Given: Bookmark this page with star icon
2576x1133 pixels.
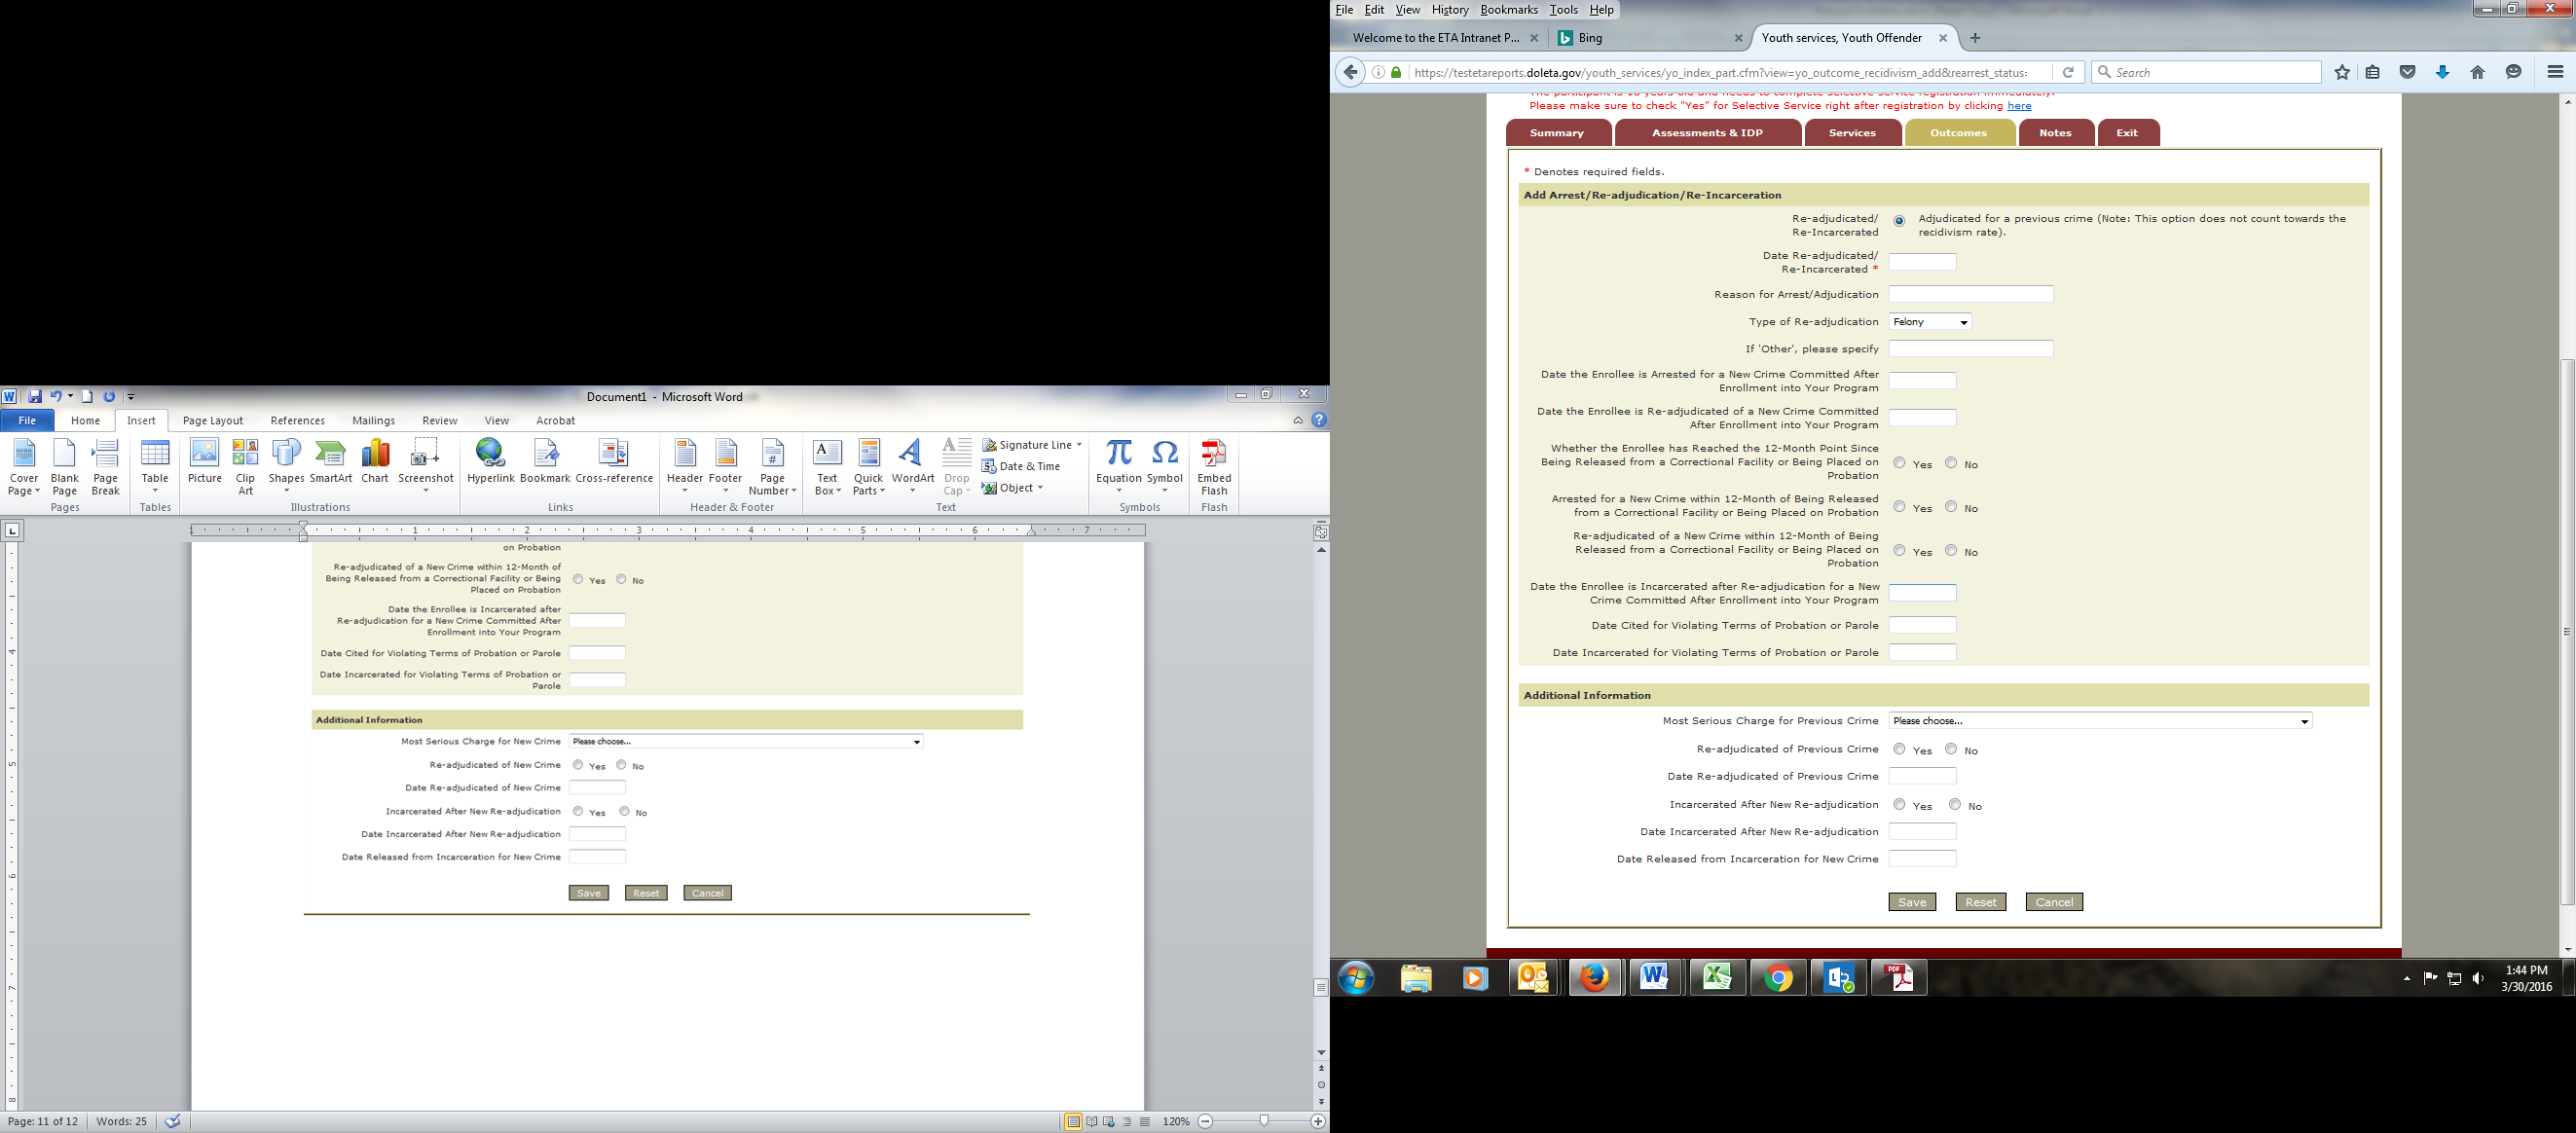Looking at the screenshot, I should (x=2342, y=72).
